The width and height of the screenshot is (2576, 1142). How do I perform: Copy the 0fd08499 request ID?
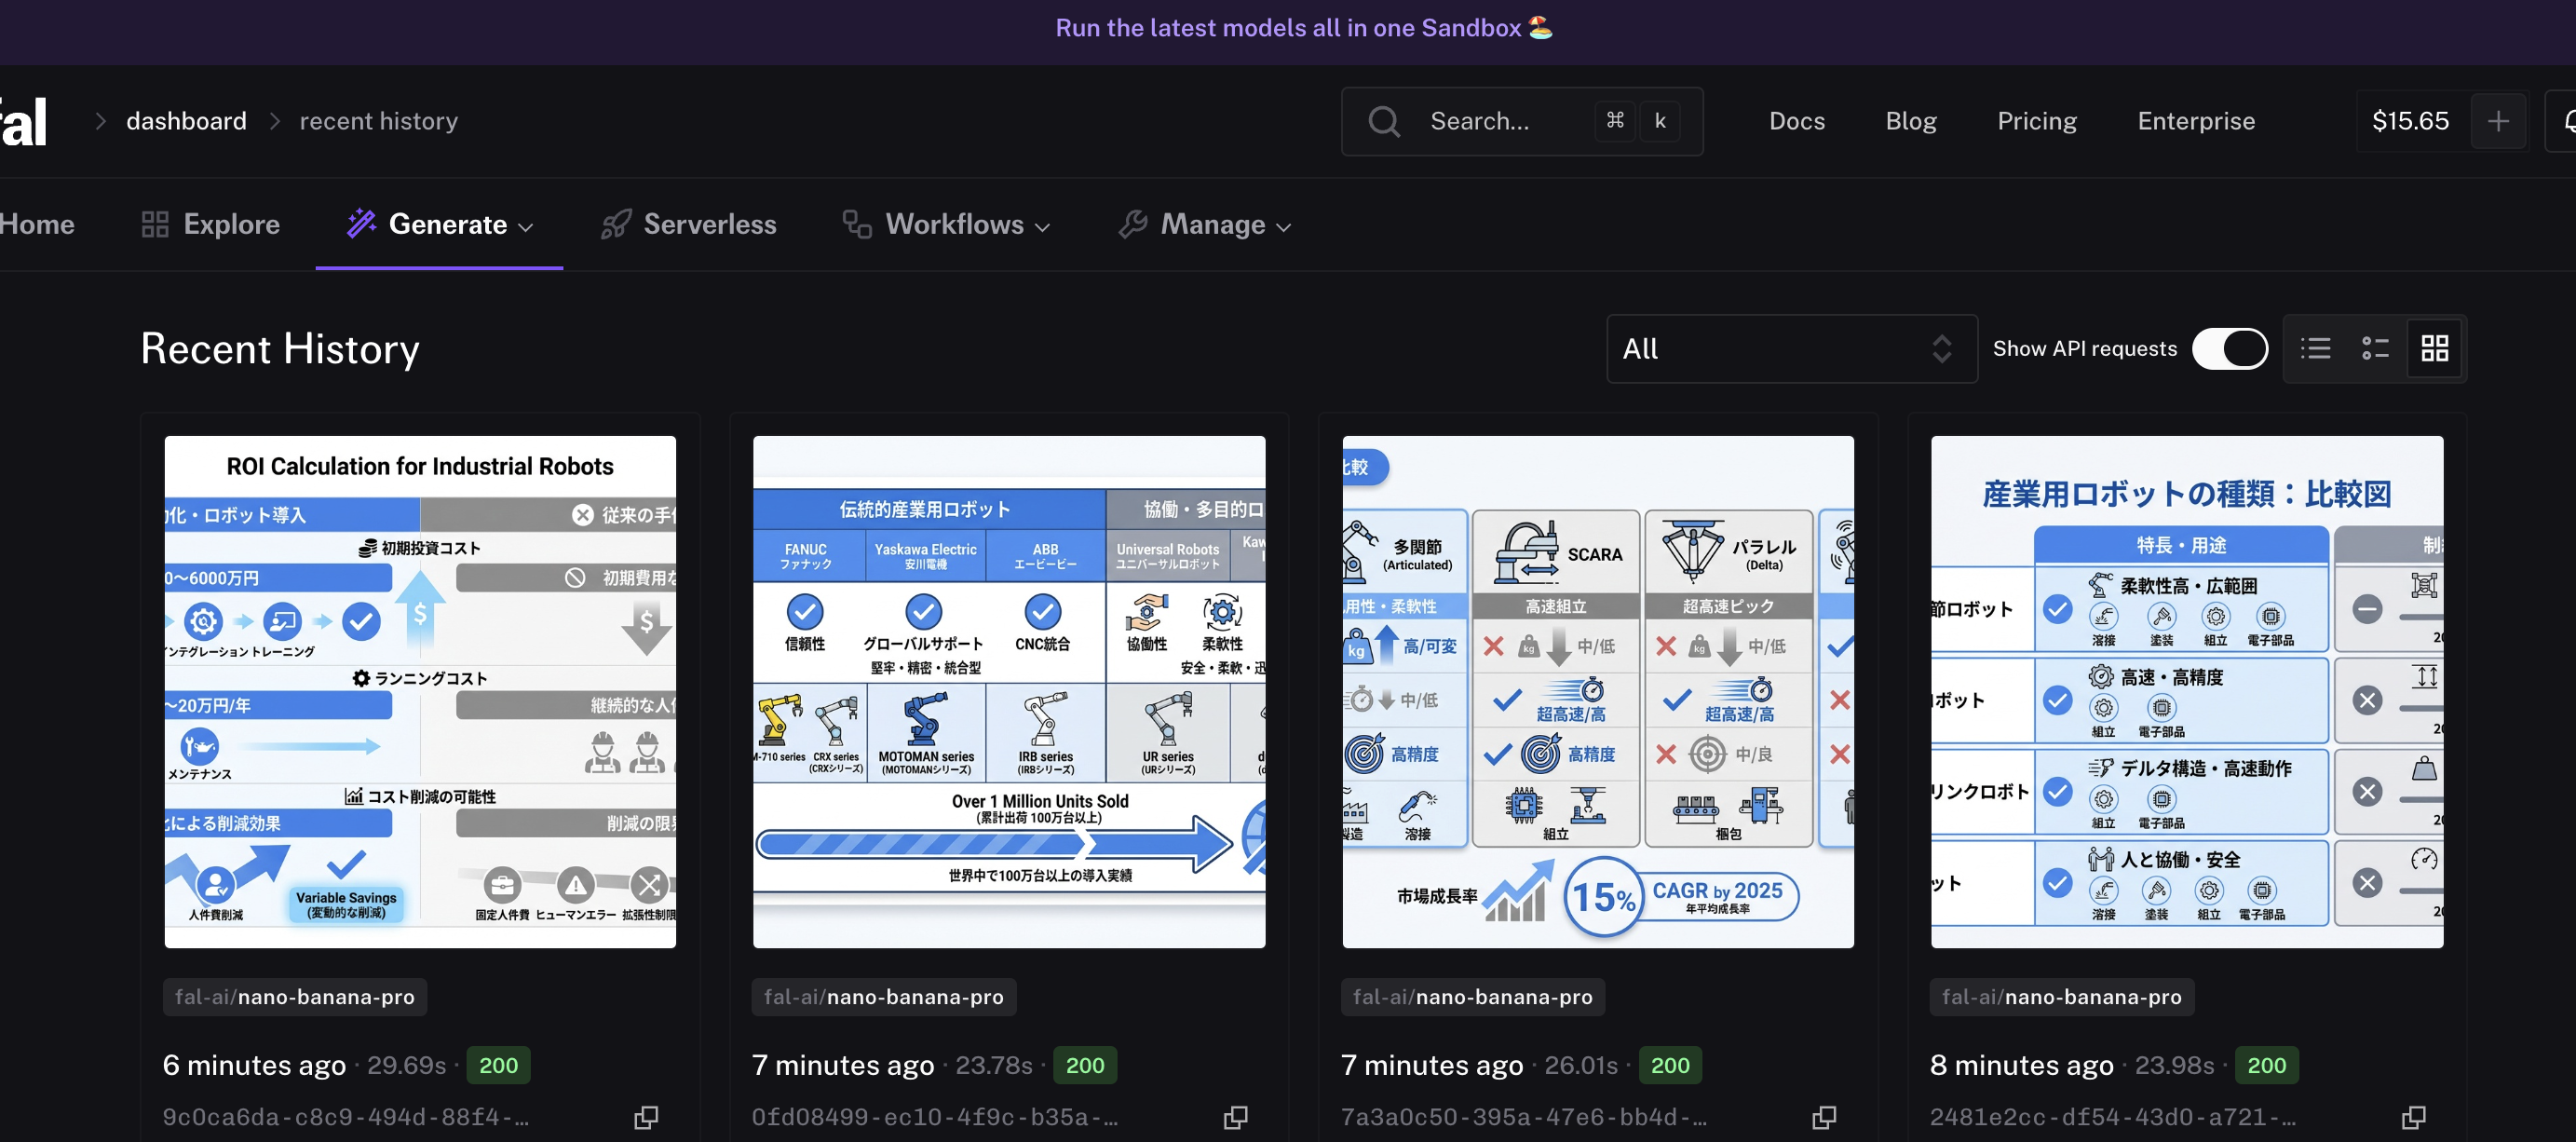pyautogui.click(x=1235, y=1117)
